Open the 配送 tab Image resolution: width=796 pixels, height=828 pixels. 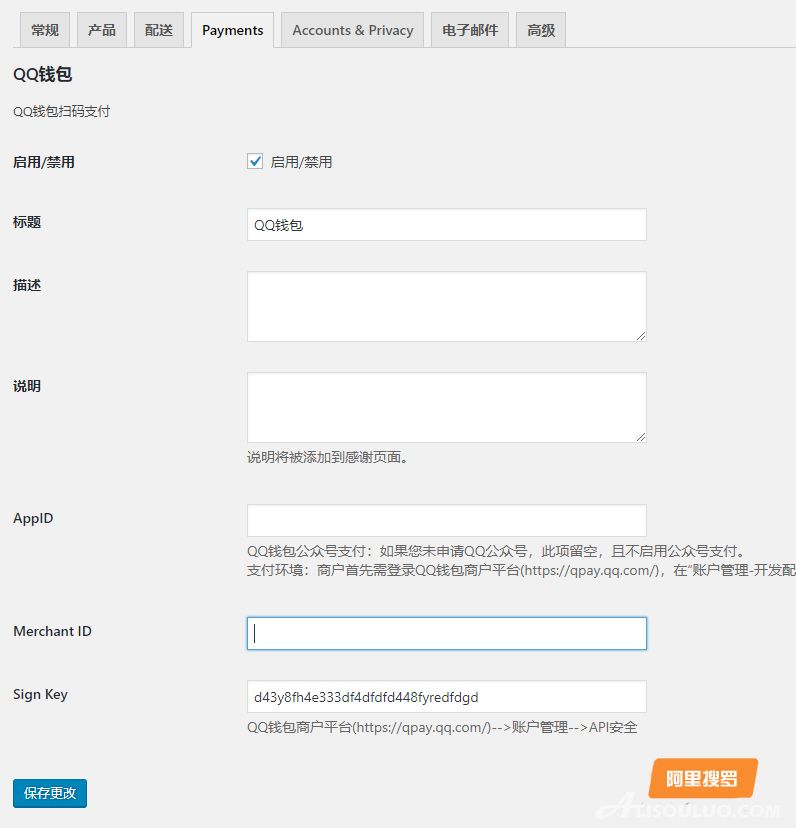159,30
